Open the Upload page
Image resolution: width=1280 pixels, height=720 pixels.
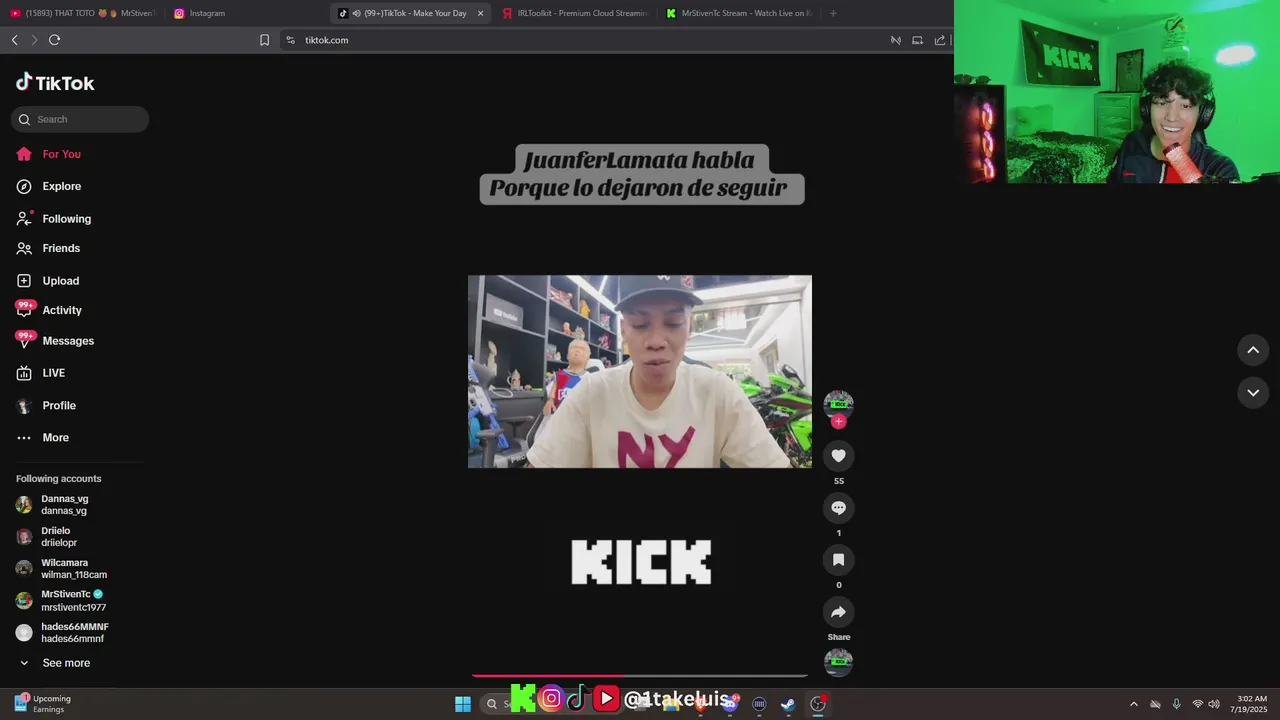click(x=47, y=281)
